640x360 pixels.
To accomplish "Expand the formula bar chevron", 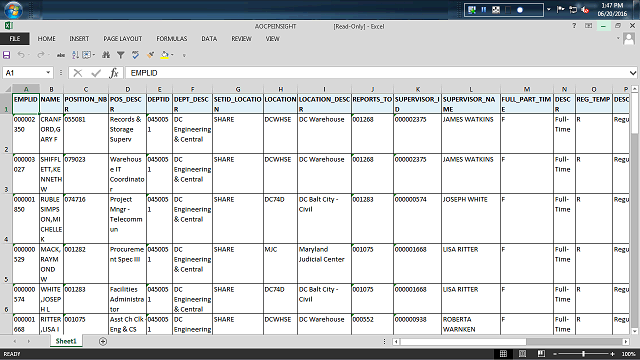I will pyautogui.click(x=632, y=73).
